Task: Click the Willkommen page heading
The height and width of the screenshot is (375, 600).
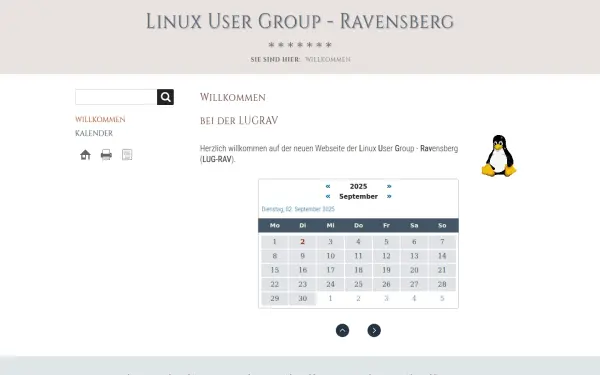Action: pos(233,97)
